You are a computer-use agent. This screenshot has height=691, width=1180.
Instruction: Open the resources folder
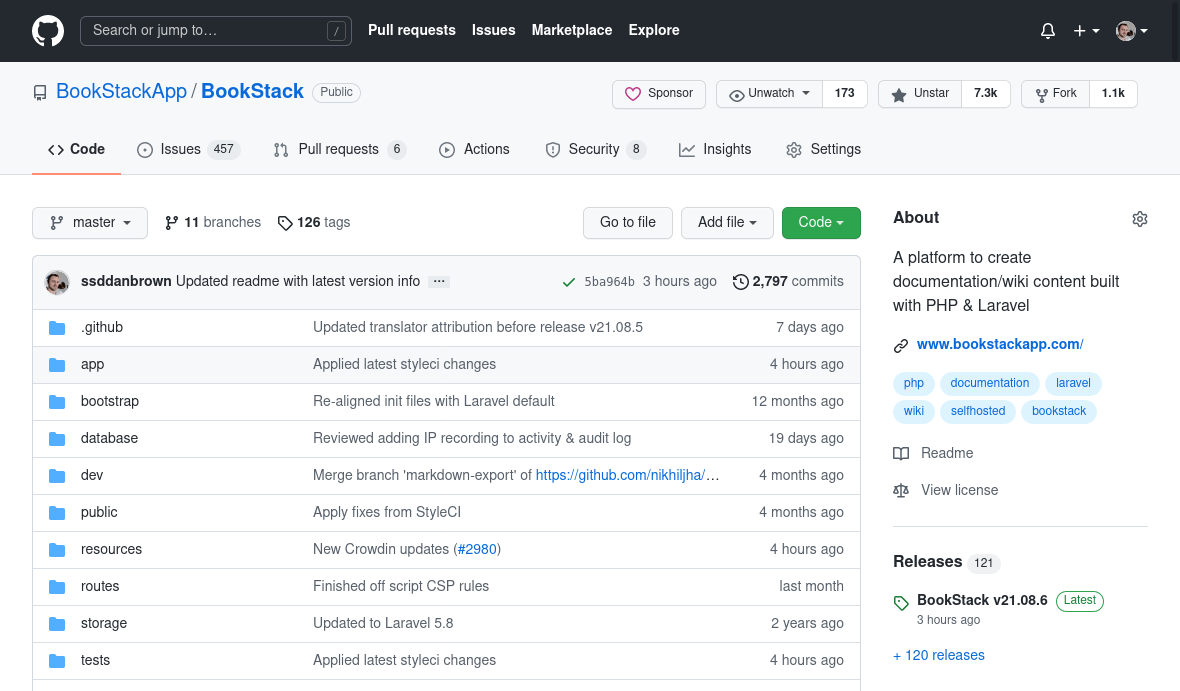tap(111, 549)
